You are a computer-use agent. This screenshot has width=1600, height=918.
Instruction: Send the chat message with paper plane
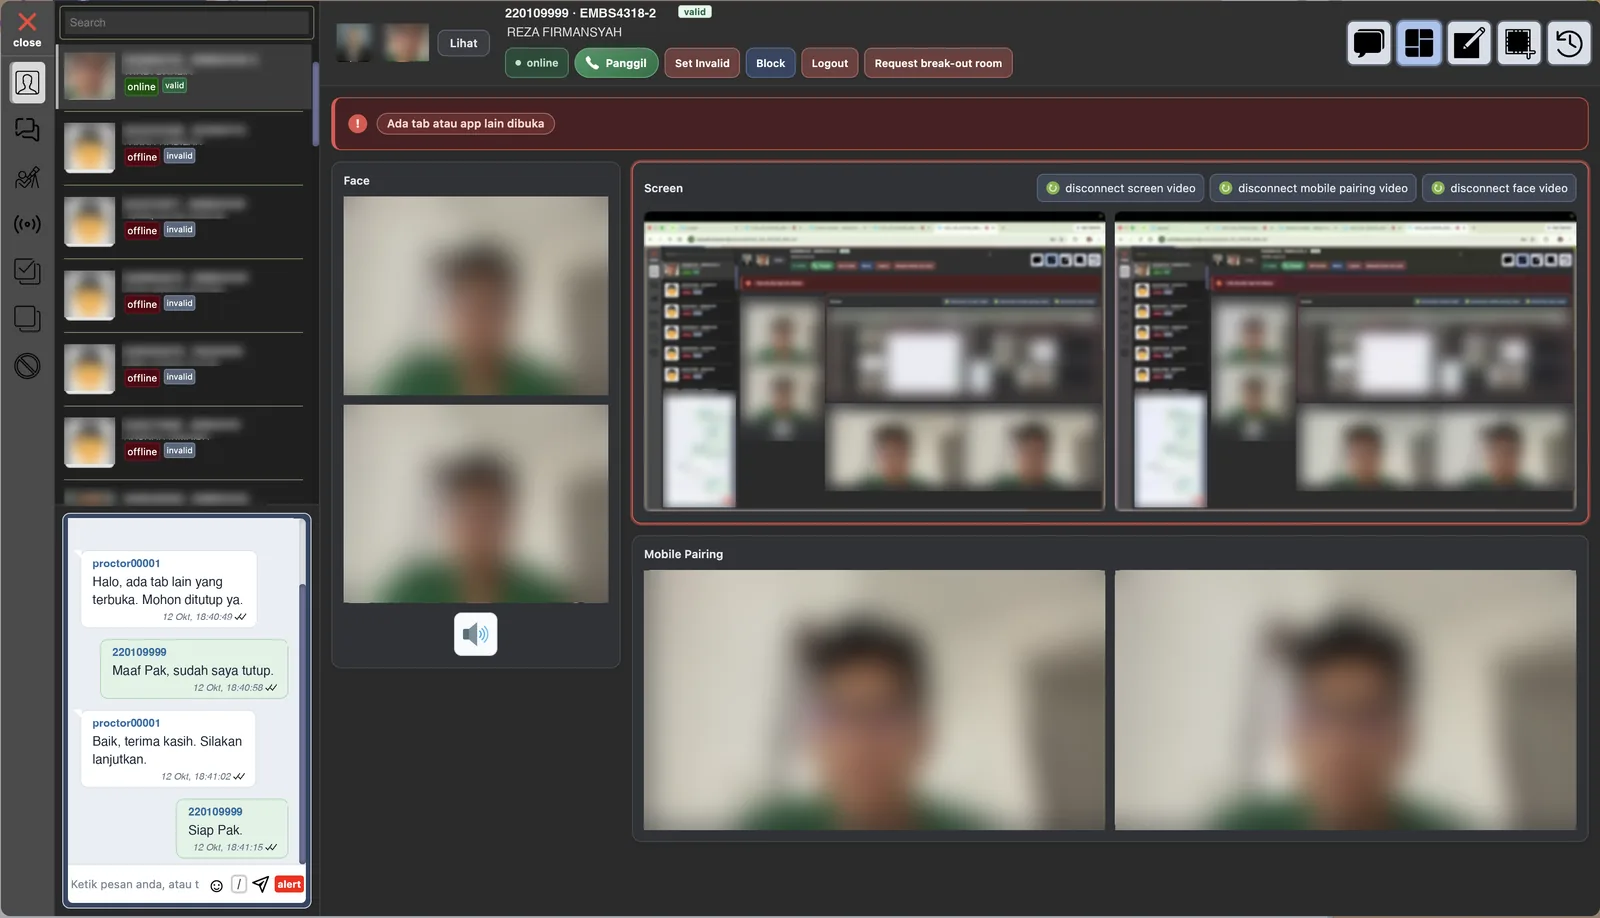(261, 884)
